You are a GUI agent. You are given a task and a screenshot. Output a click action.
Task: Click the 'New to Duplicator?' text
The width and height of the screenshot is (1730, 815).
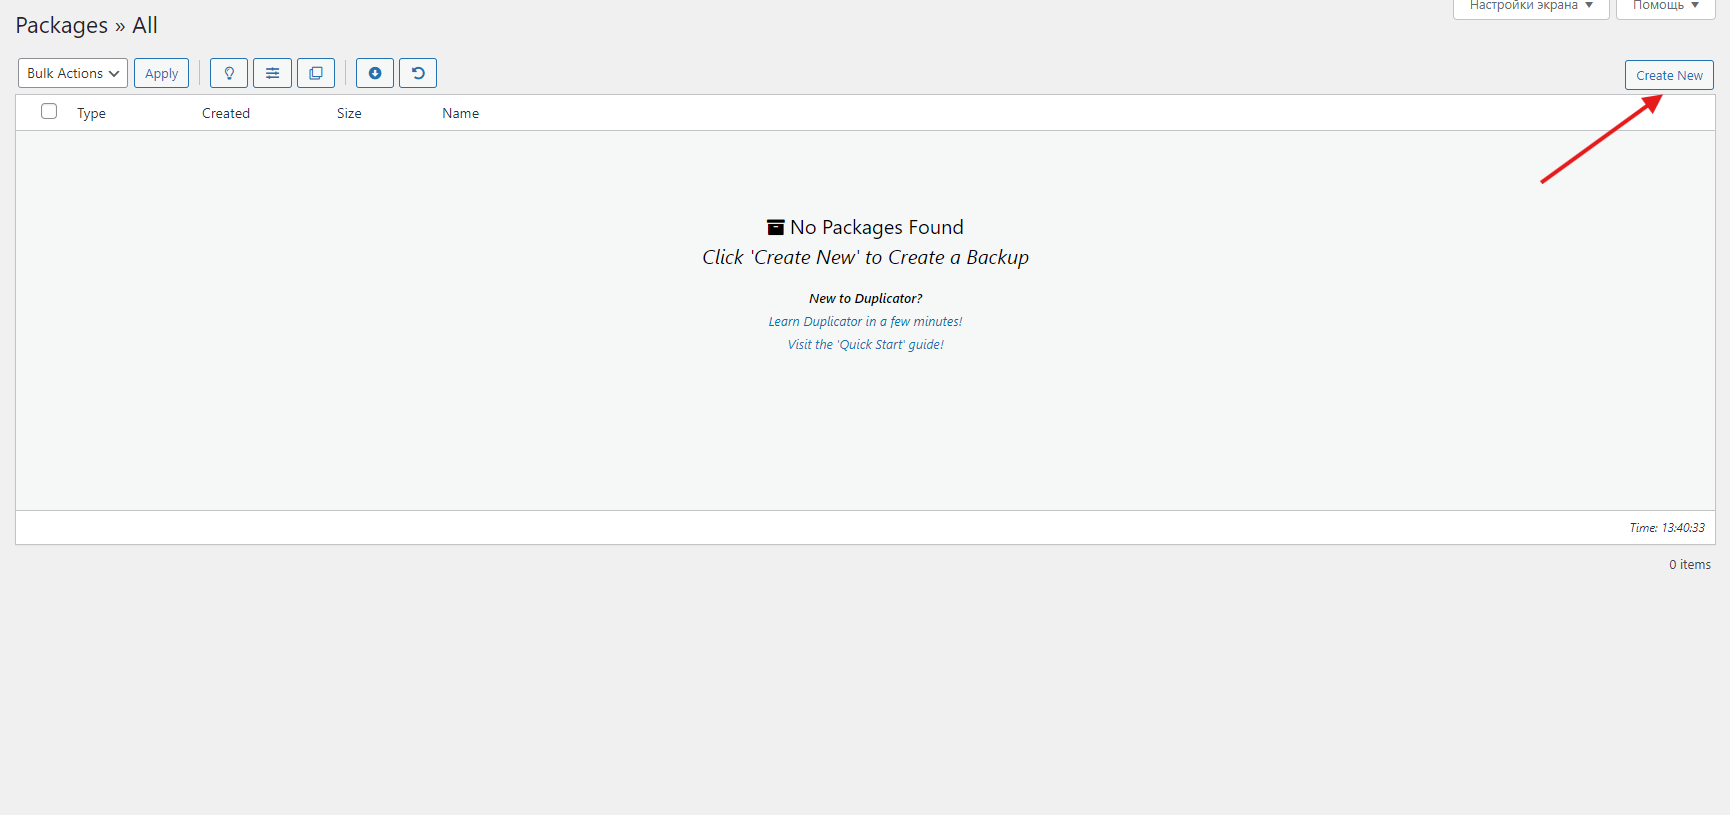coord(866,298)
